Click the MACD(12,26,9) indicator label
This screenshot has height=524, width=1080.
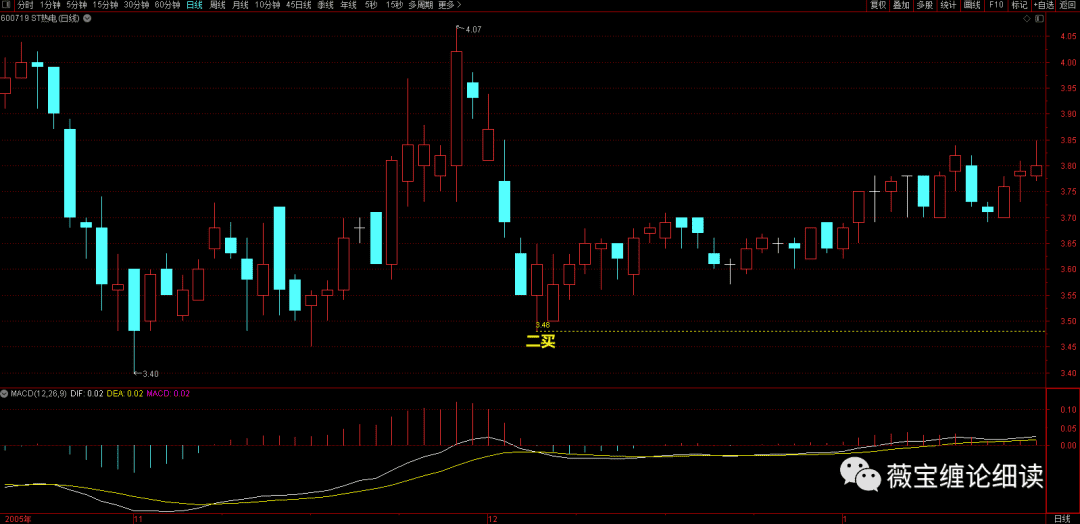pos(37,394)
